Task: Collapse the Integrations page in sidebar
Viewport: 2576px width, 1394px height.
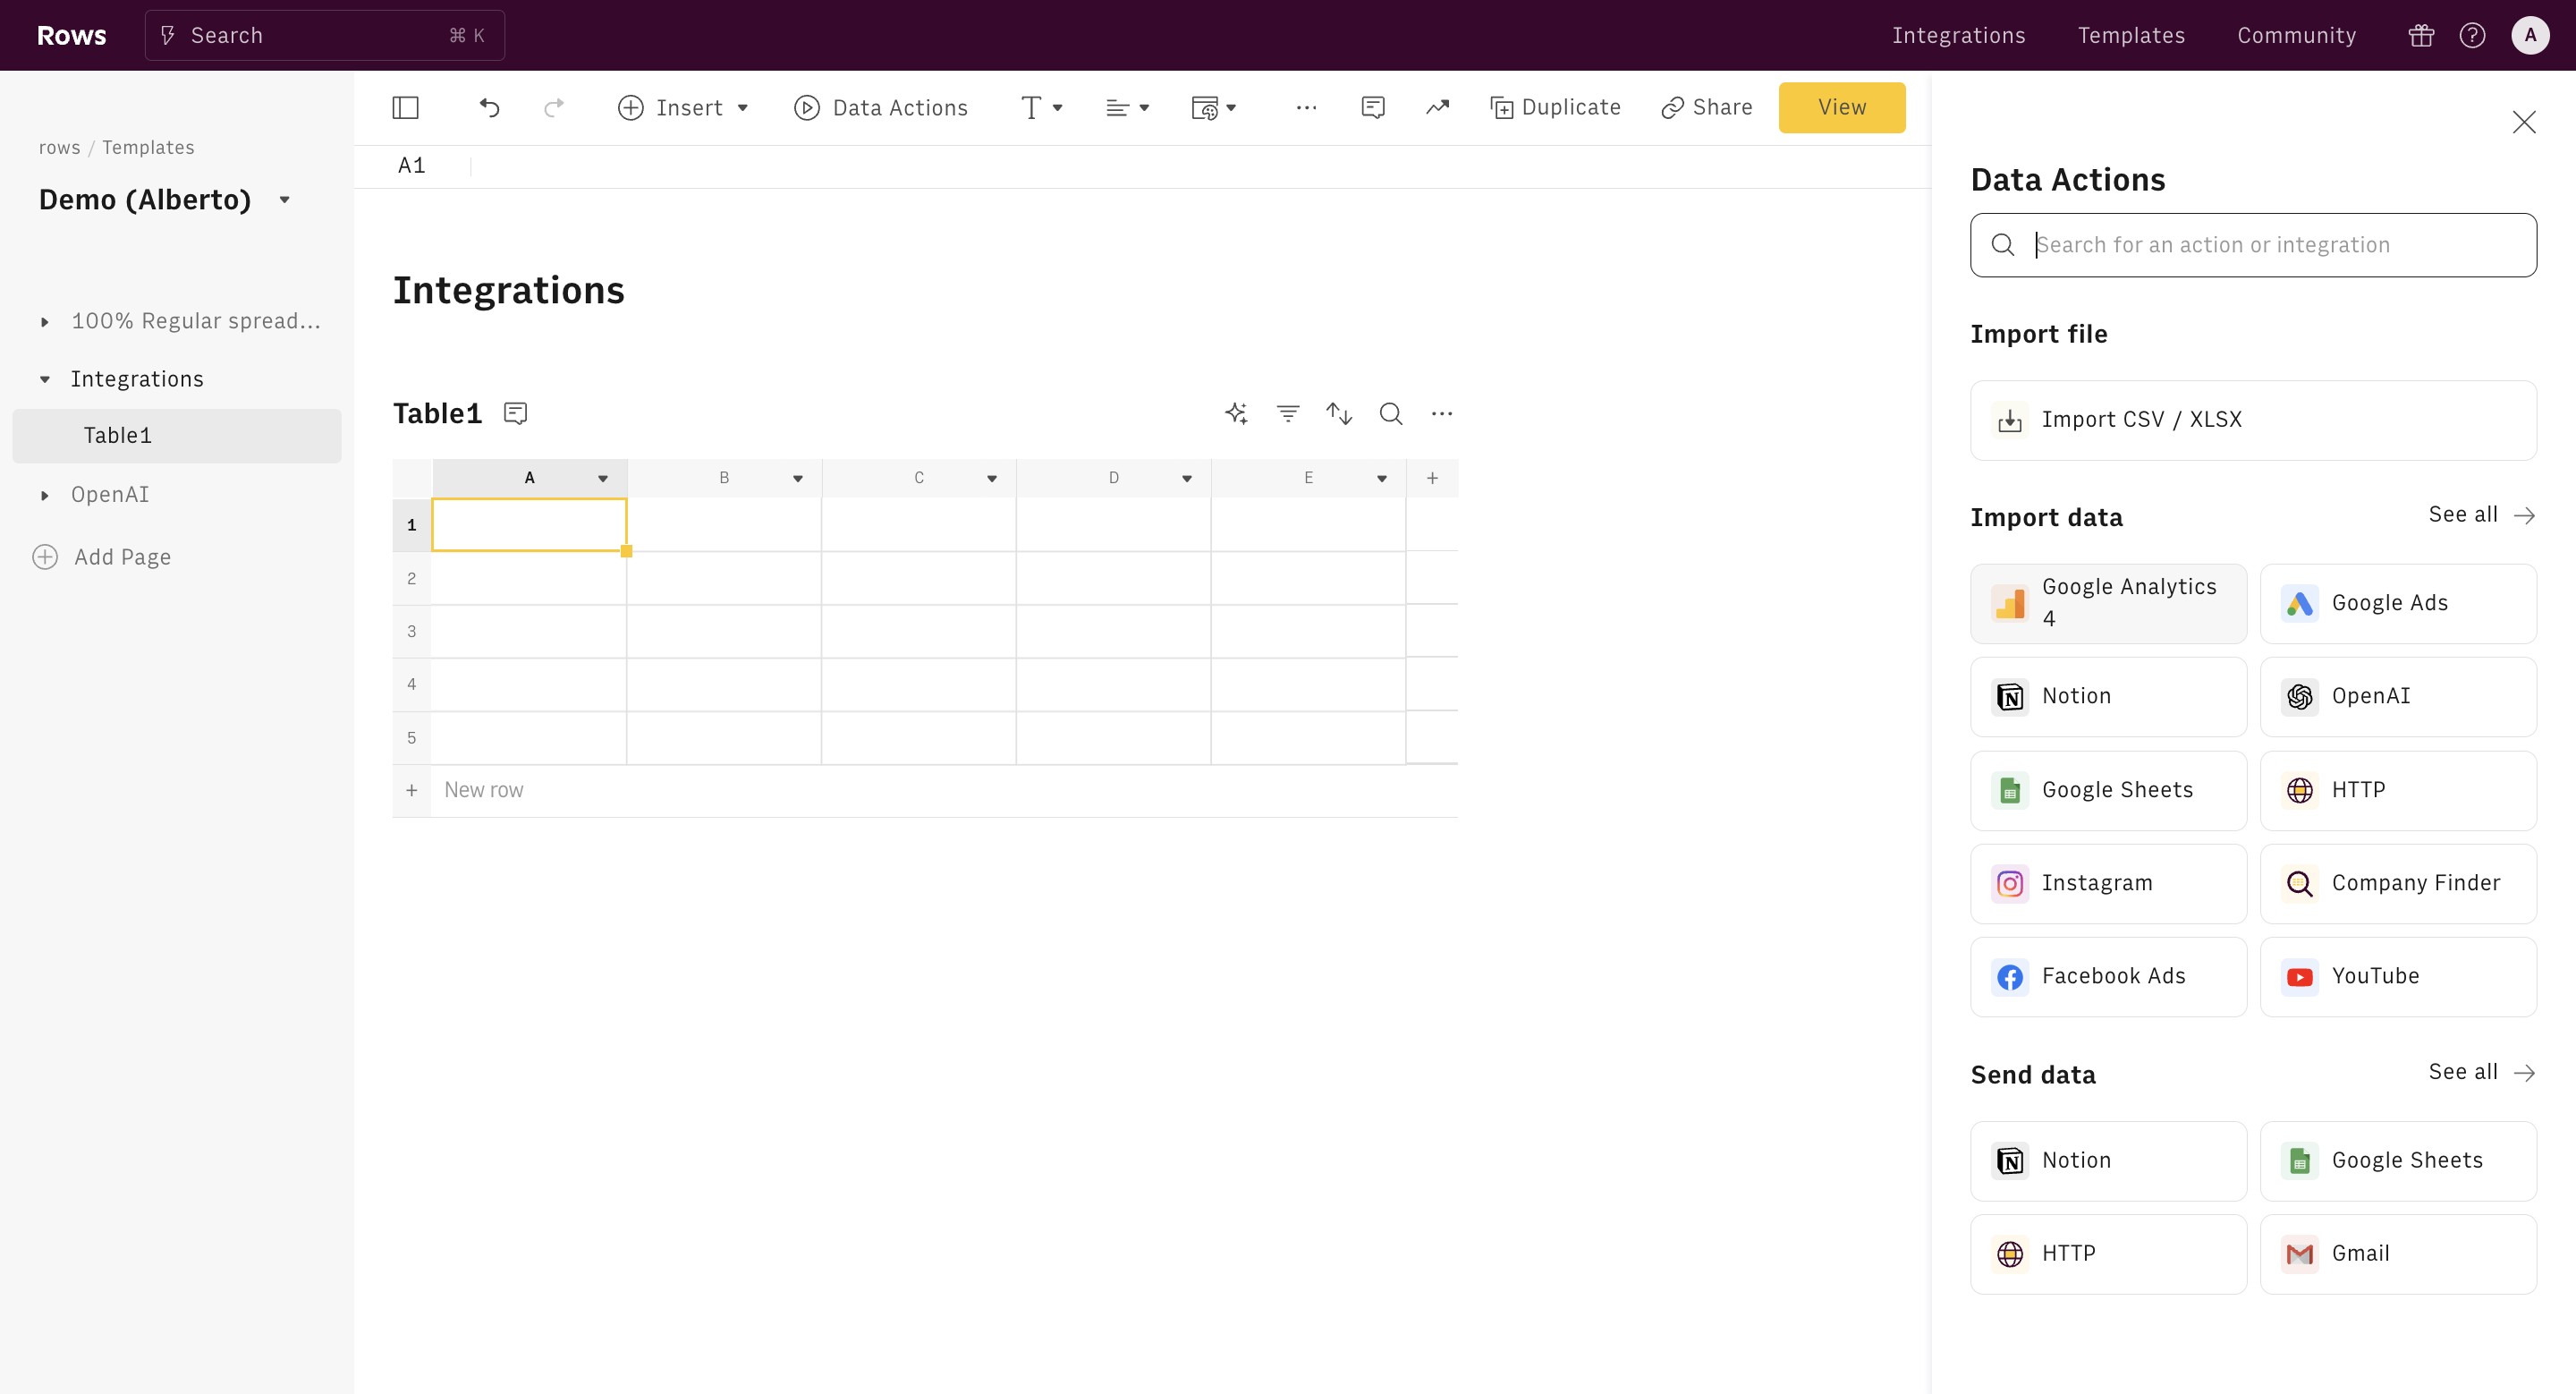Action: [45, 379]
